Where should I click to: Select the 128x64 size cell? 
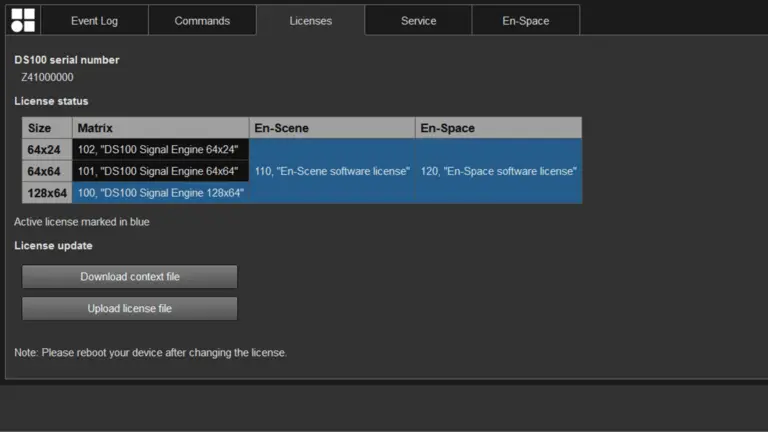(47, 192)
